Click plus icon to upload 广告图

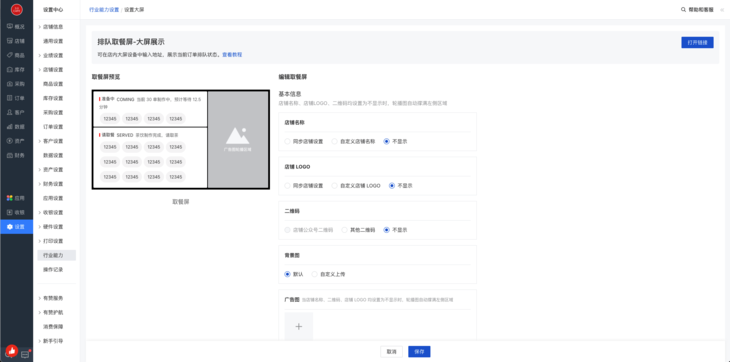tap(299, 327)
